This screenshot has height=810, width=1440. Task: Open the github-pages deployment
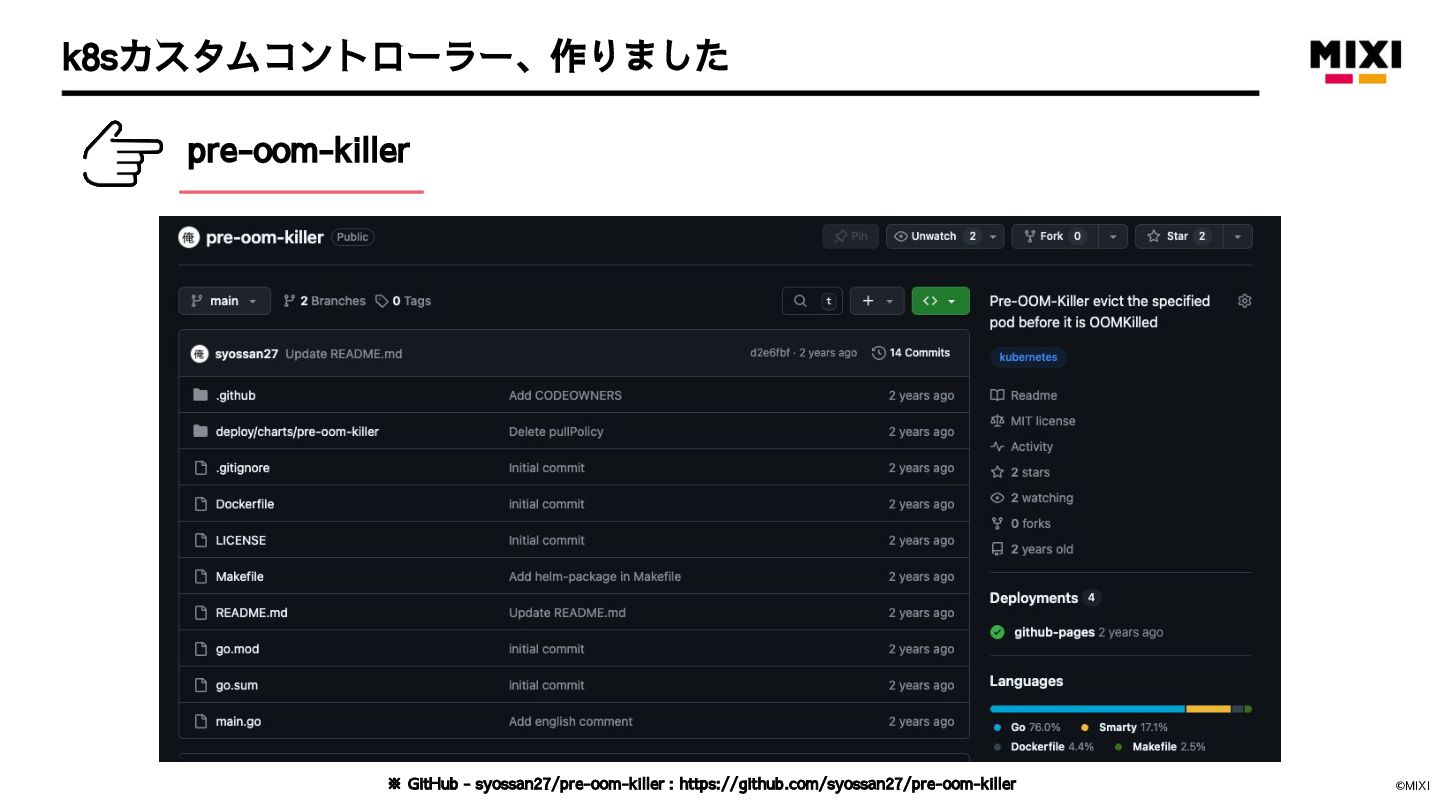1054,632
